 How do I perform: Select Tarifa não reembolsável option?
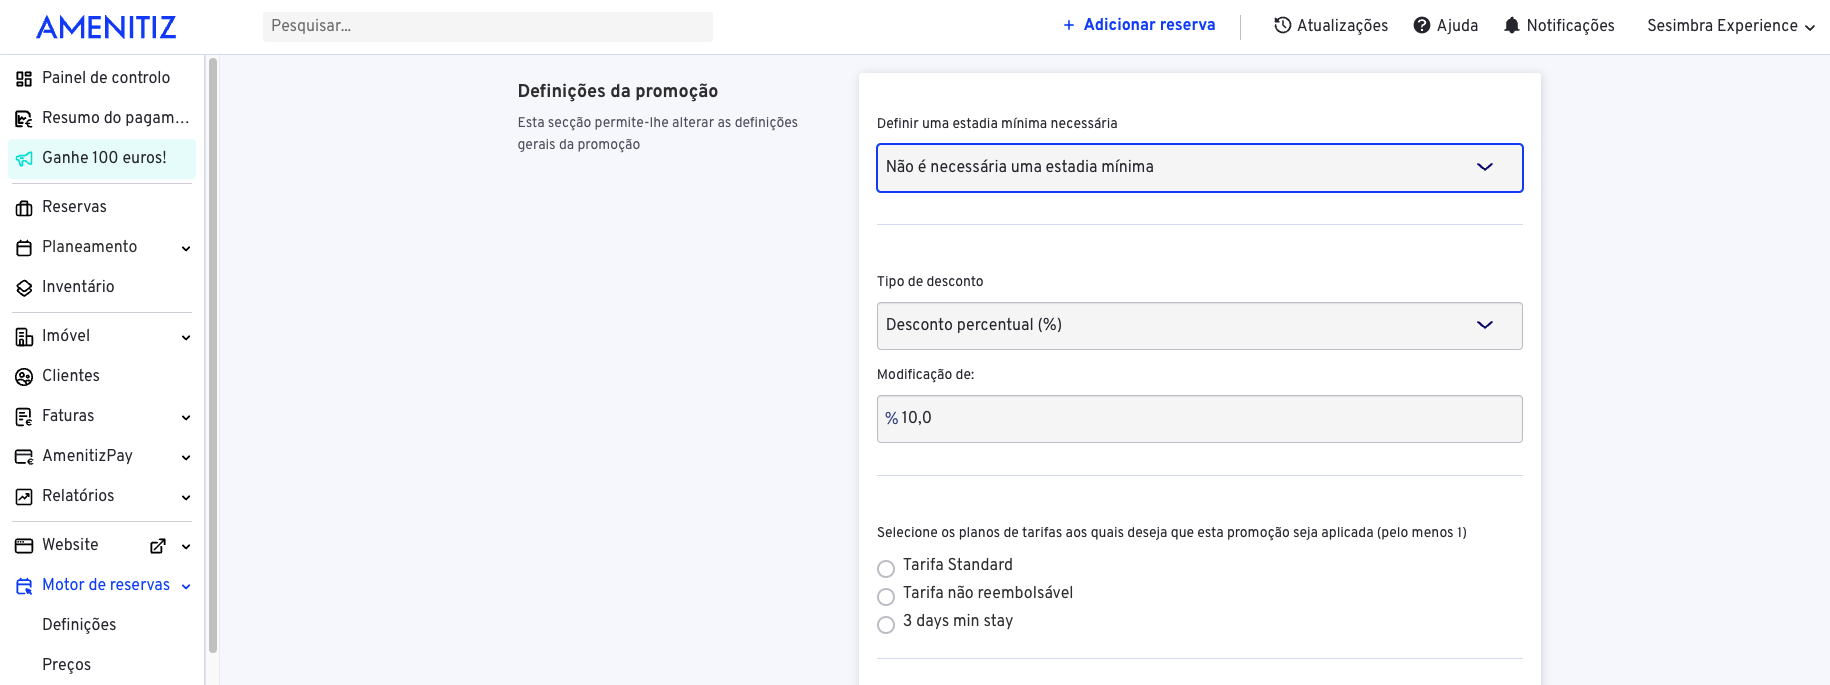point(886,597)
